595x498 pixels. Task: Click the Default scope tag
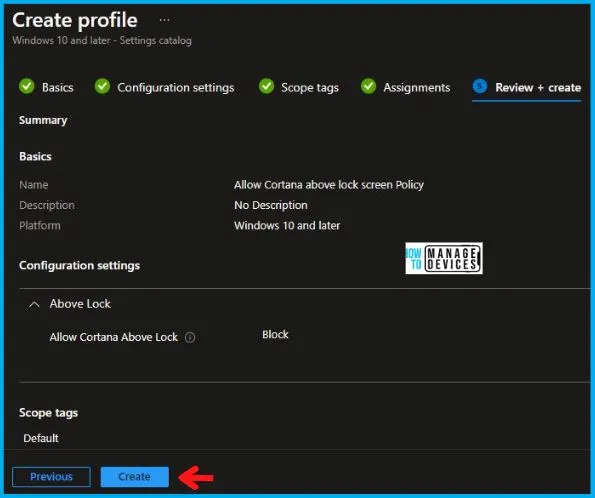pyautogui.click(x=41, y=438)
